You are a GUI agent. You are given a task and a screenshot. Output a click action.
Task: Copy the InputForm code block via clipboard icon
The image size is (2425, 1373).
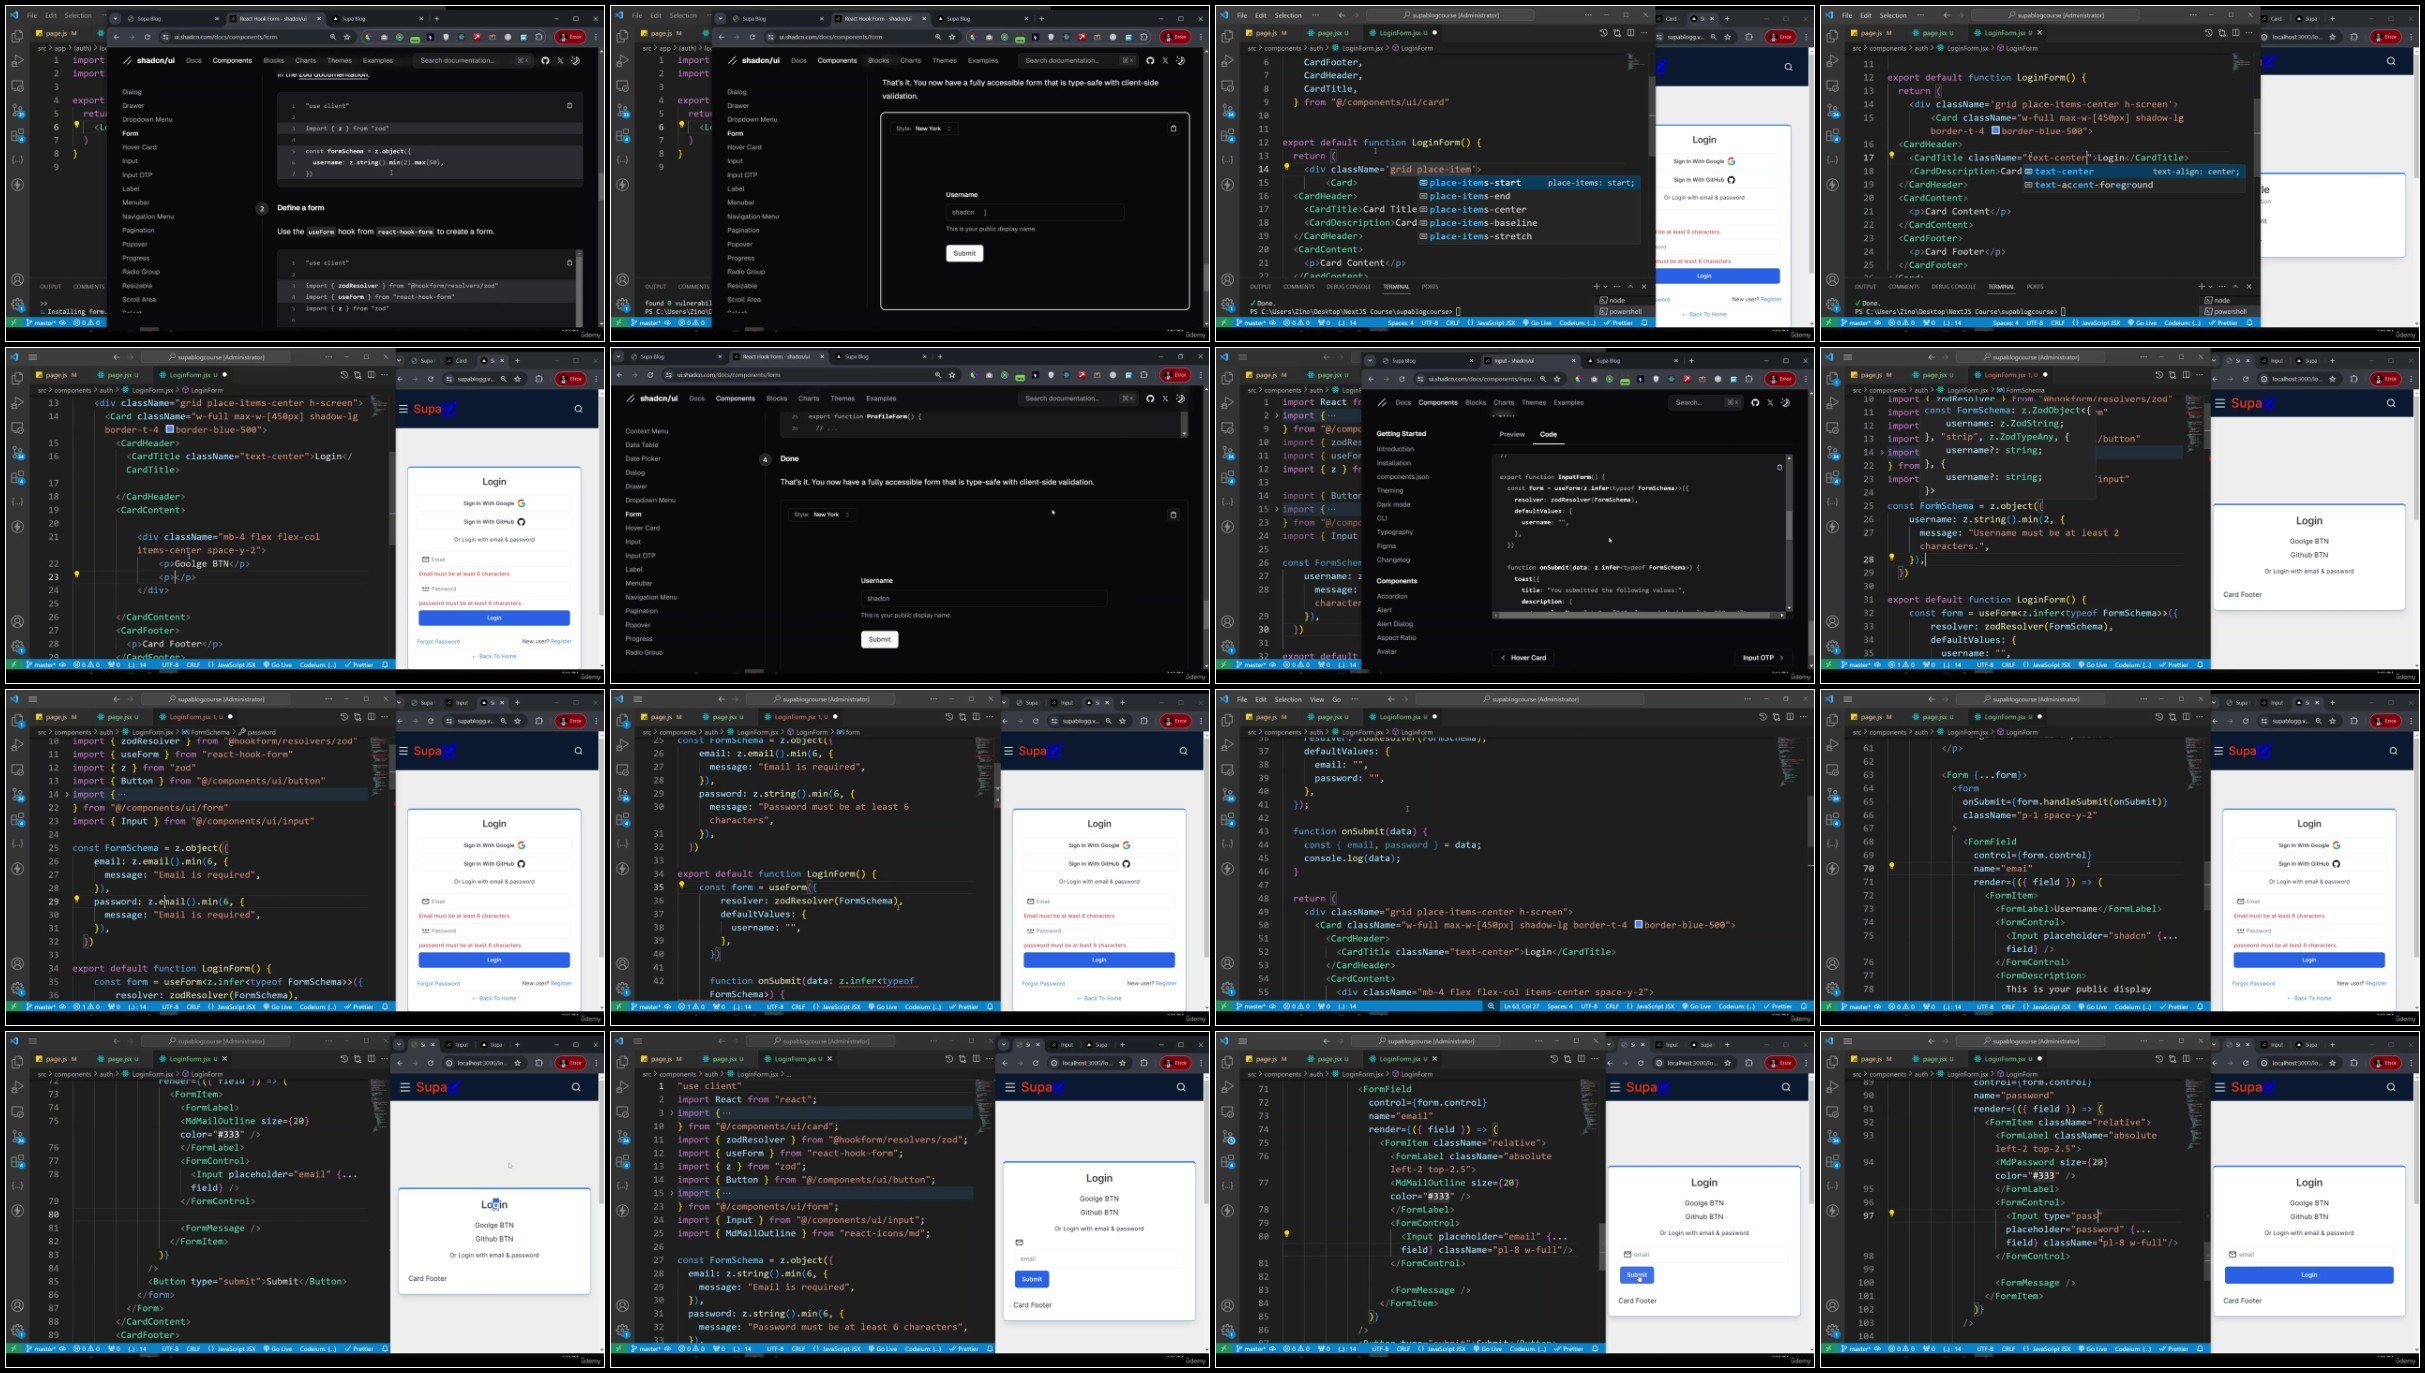tap(1779, 467)
